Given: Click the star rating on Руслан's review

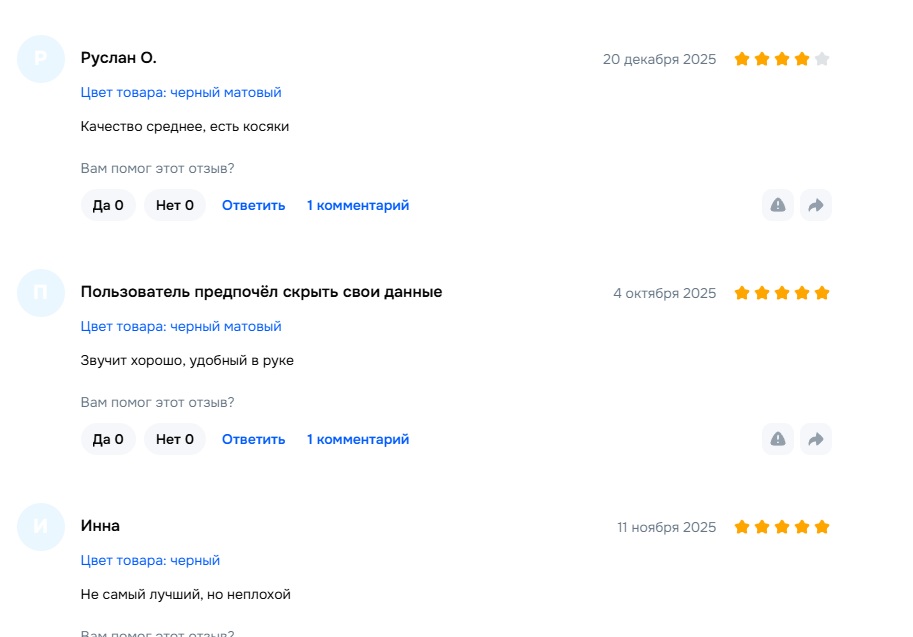Looking at the screenshot, I should coord(781,59).
